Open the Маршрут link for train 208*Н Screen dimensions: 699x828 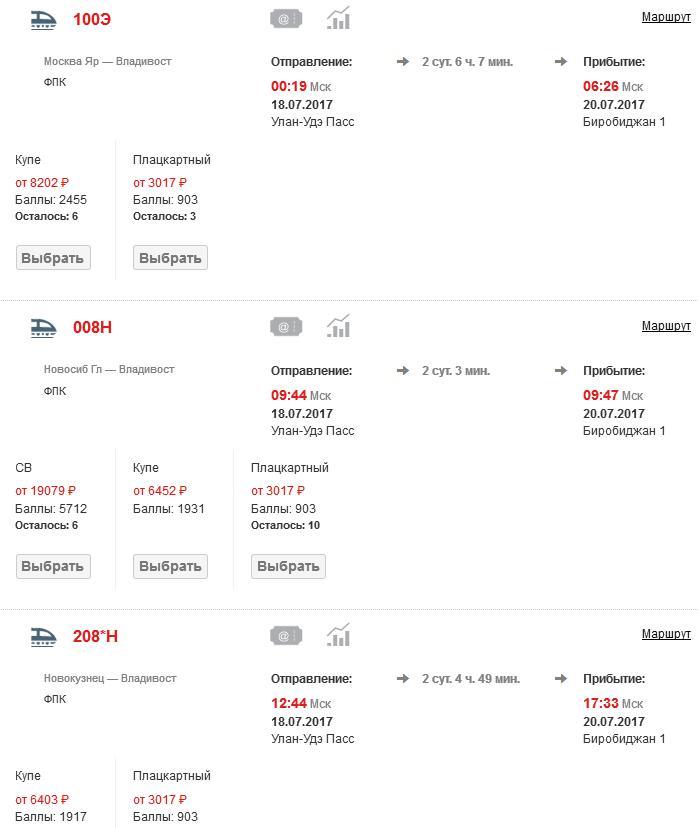click(x=666, y=634)
